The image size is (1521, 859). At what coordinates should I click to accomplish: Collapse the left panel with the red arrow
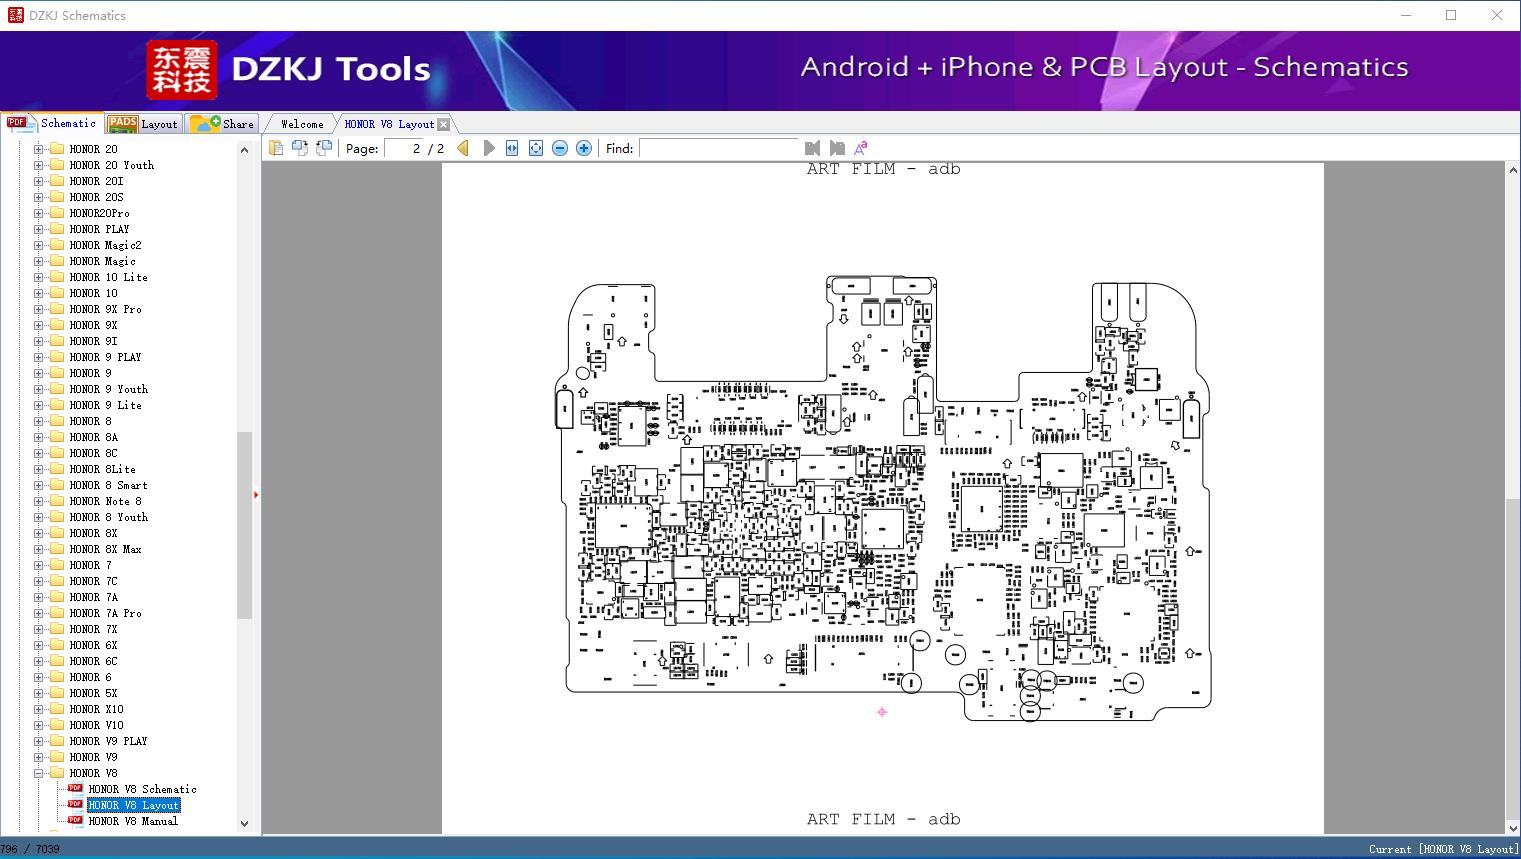click(256, 495)
